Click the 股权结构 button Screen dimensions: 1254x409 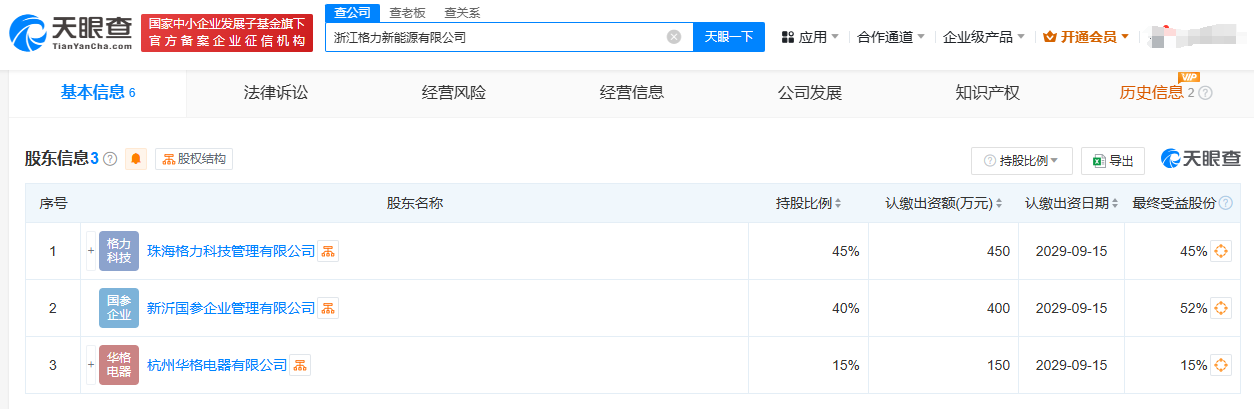pyautogui.click(x=194, y=159)
